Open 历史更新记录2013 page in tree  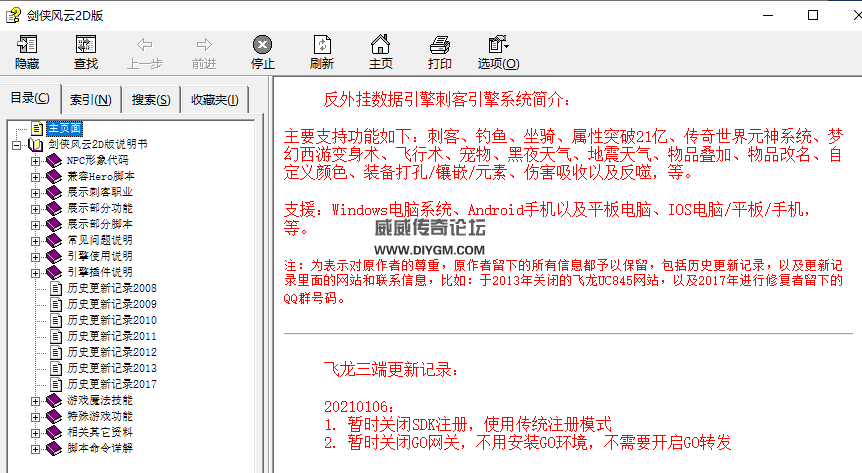(x=111, y=368)
